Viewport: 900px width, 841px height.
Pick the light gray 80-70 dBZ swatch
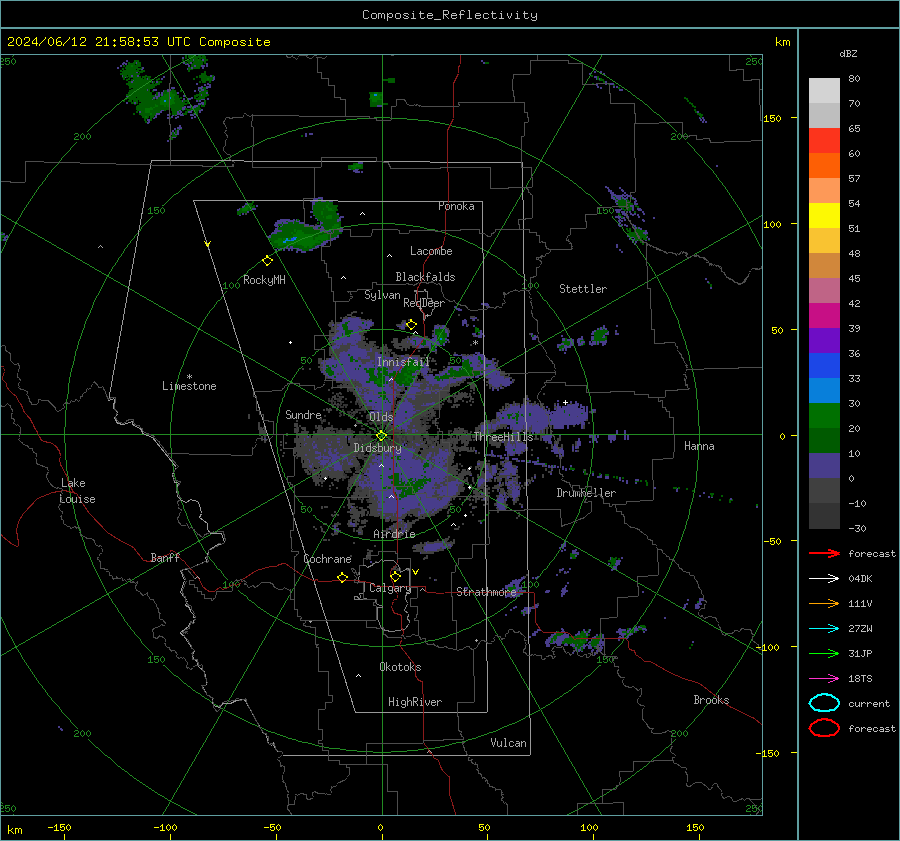(824, 91)
